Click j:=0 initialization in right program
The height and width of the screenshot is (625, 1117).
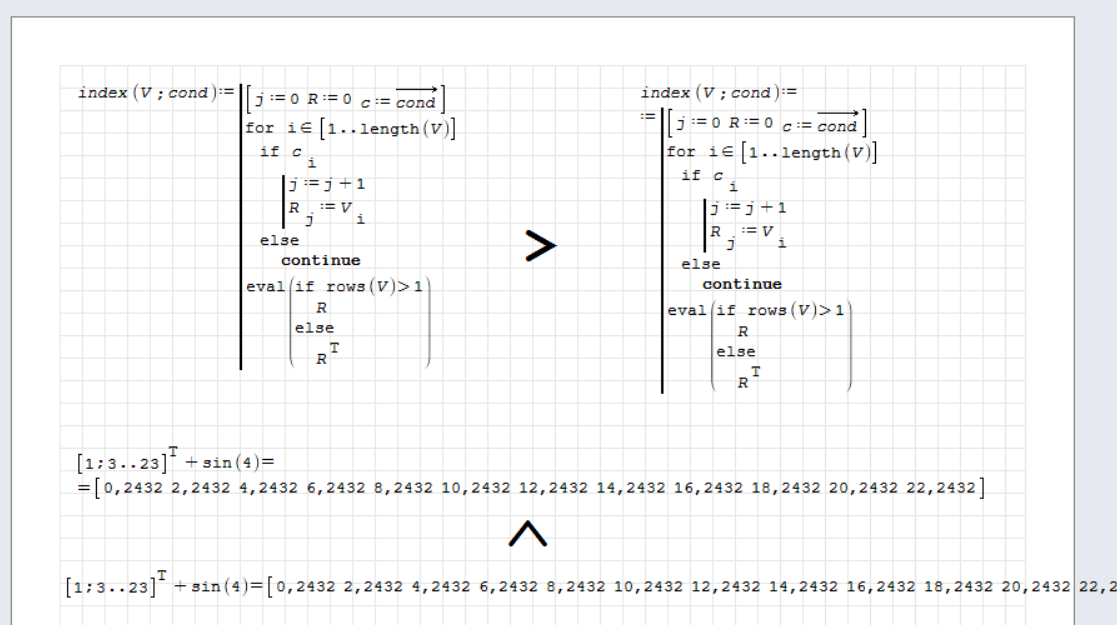click(697, 124)
